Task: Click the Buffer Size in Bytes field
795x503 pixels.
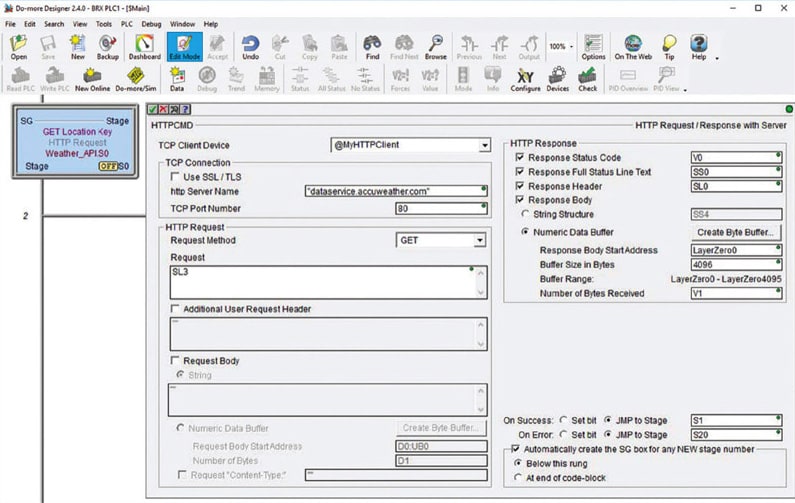Action: click(x=736, y=264)
